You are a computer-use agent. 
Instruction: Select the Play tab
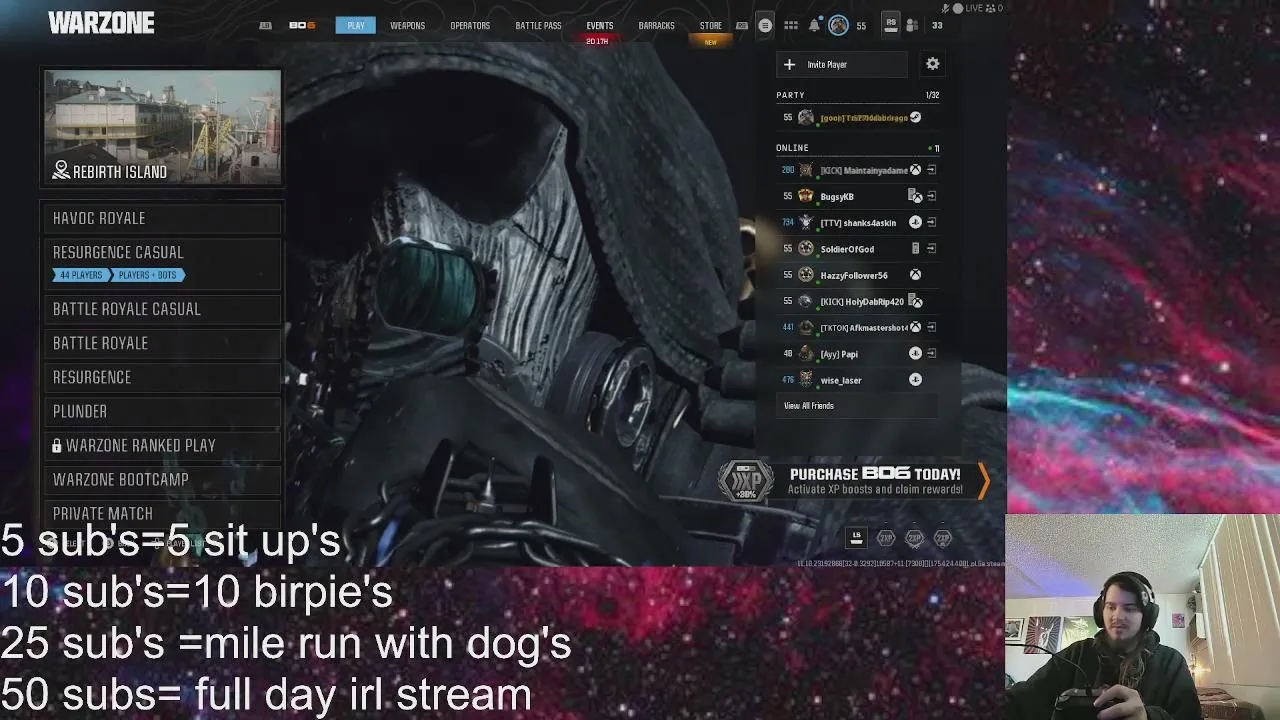356,25
